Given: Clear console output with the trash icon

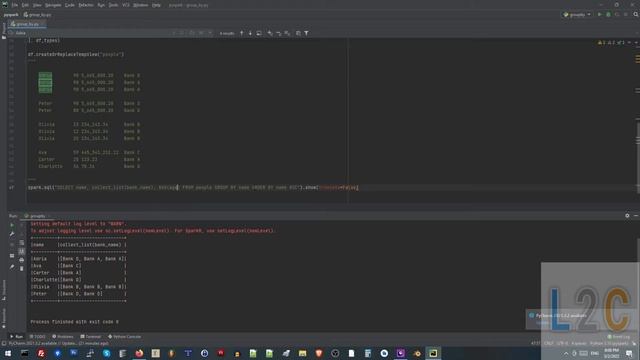Looking at the screenshot, I should pyautogui.click(x=22, y=269).
